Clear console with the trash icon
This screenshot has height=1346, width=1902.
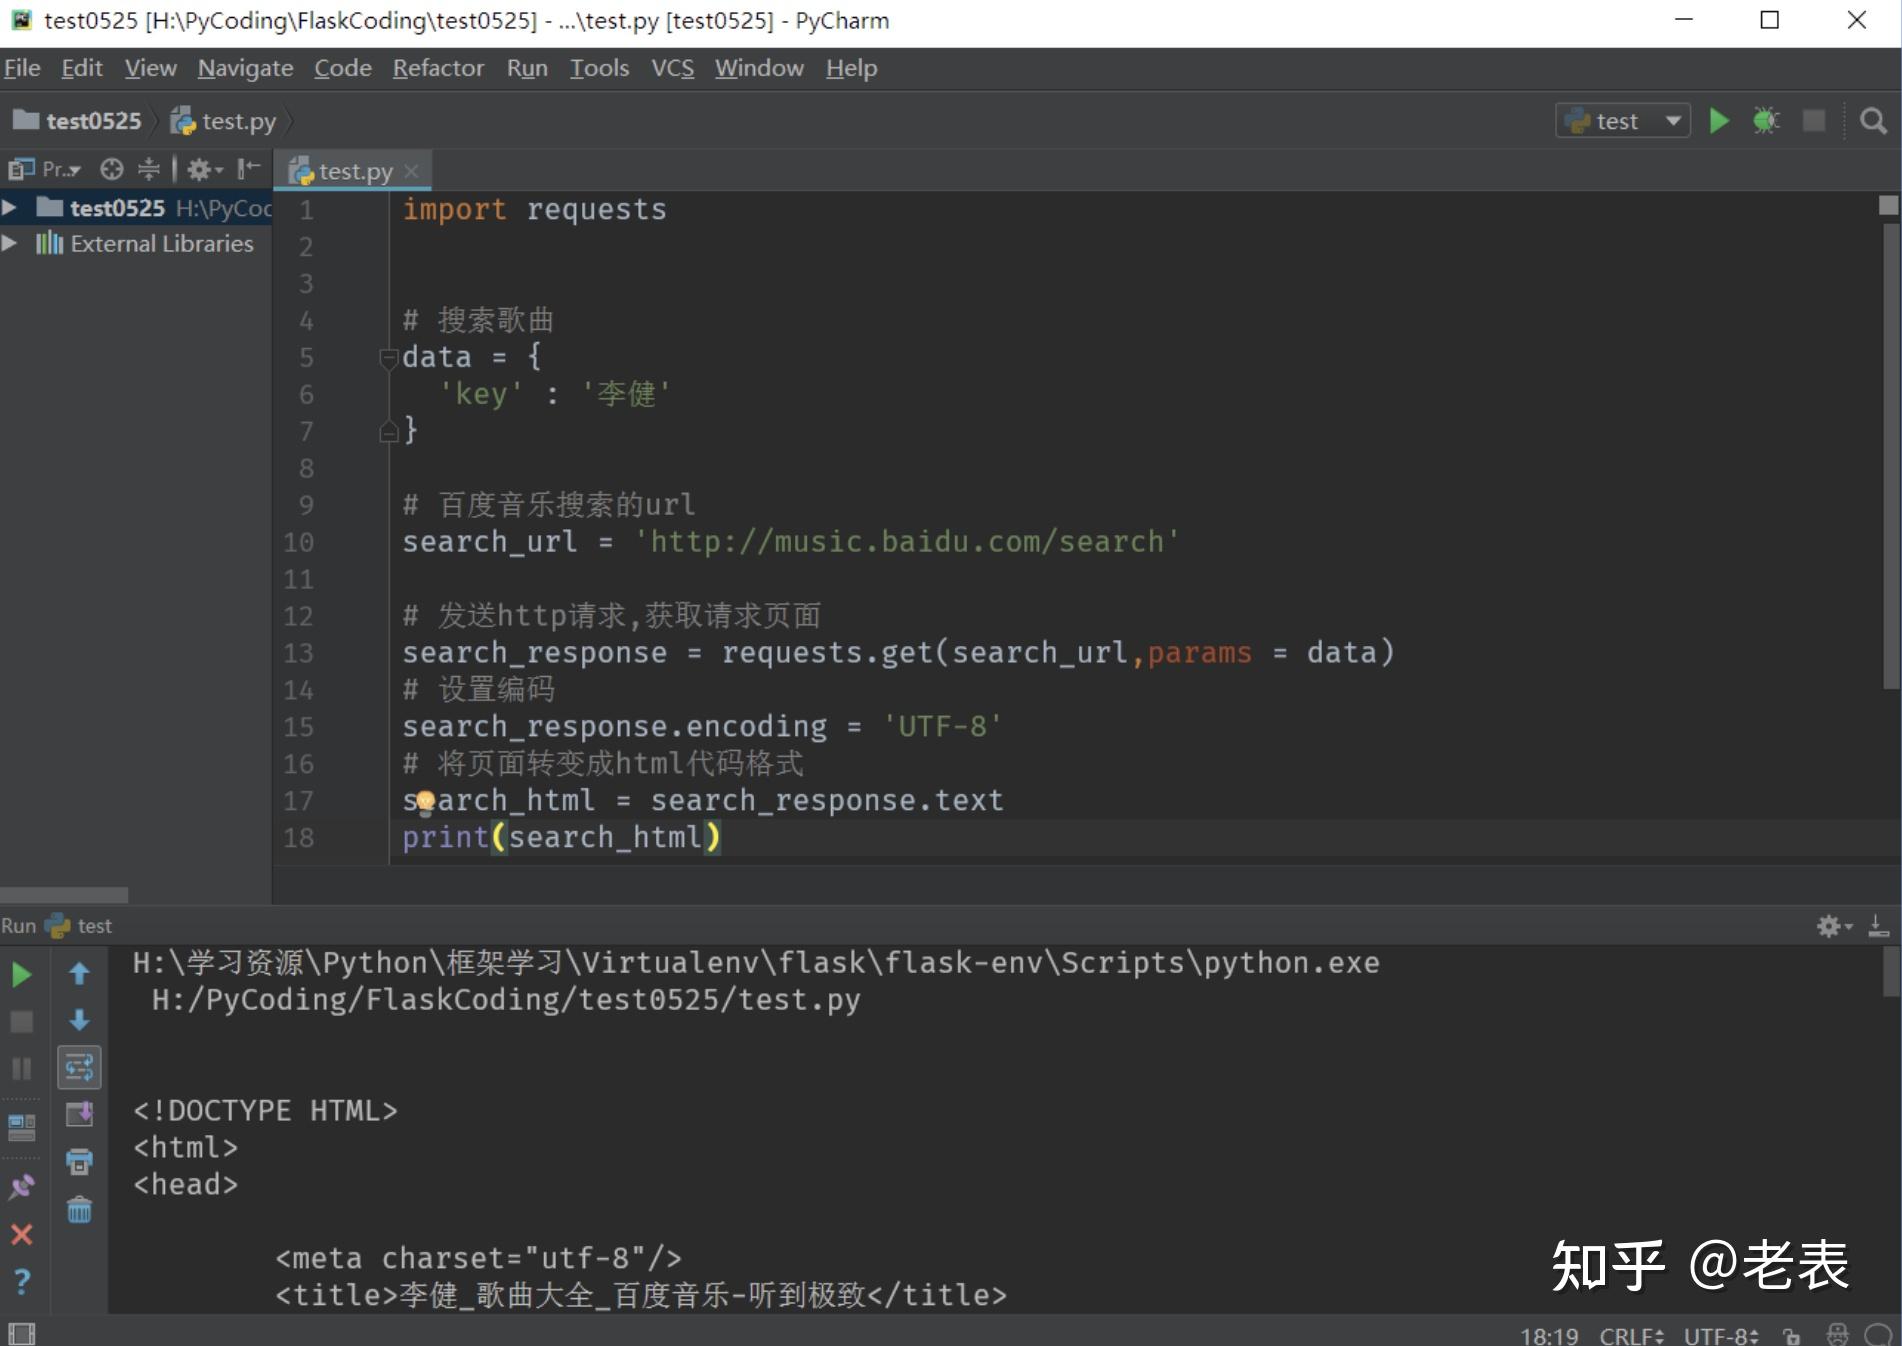79,1210
